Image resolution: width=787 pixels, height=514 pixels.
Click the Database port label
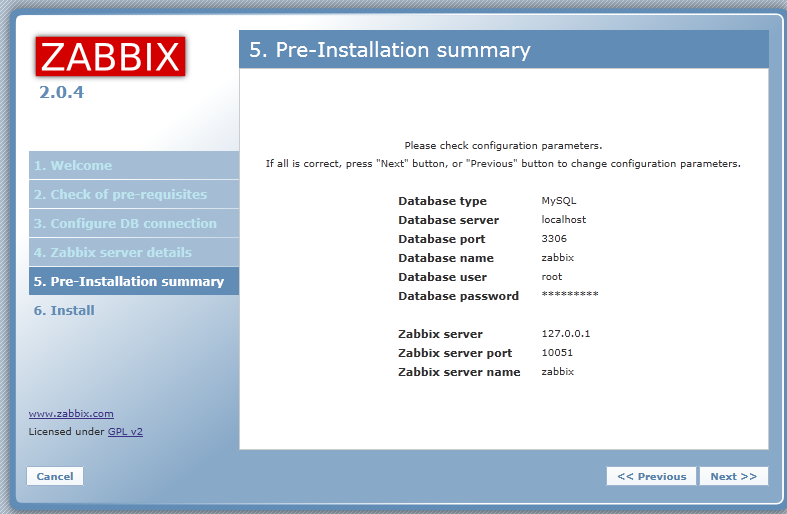pos(442,239)
